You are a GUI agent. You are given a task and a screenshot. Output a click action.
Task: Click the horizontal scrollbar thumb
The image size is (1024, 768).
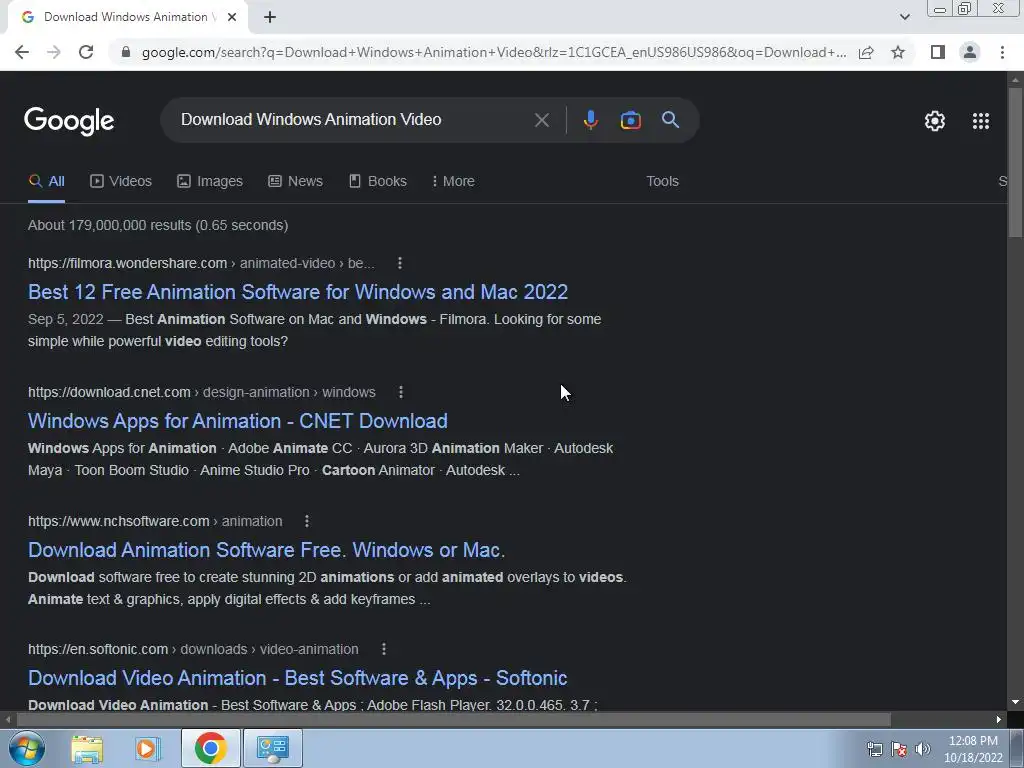click(454, 720)
